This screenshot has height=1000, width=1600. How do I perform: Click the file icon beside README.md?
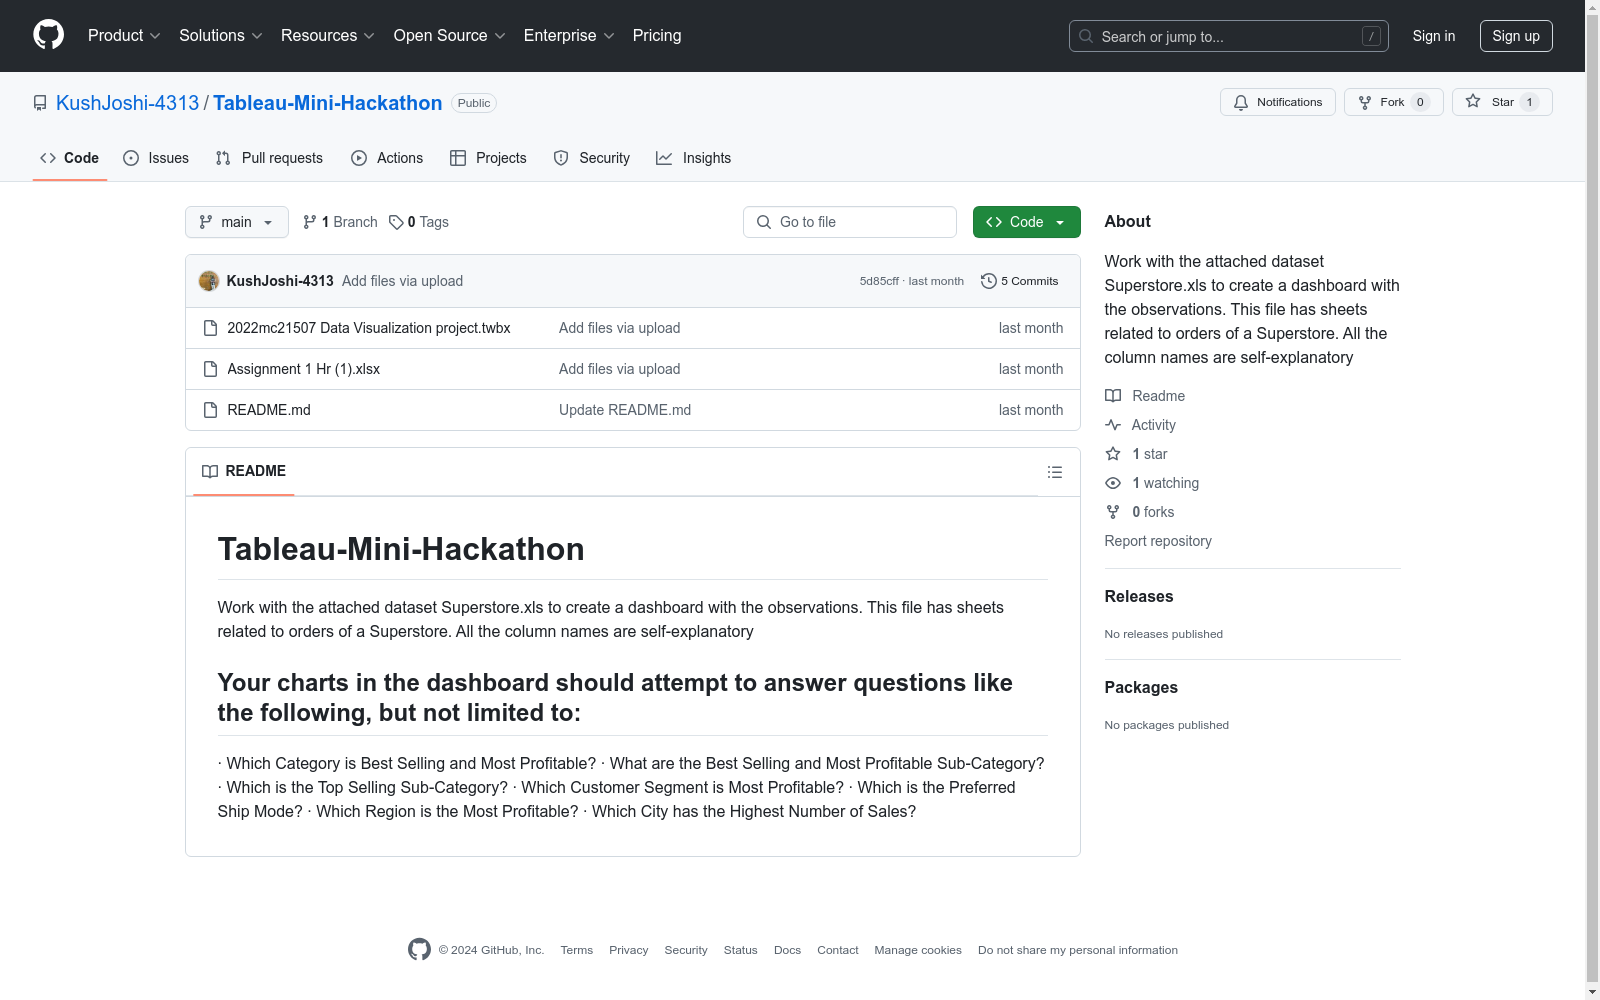(210, 410)
